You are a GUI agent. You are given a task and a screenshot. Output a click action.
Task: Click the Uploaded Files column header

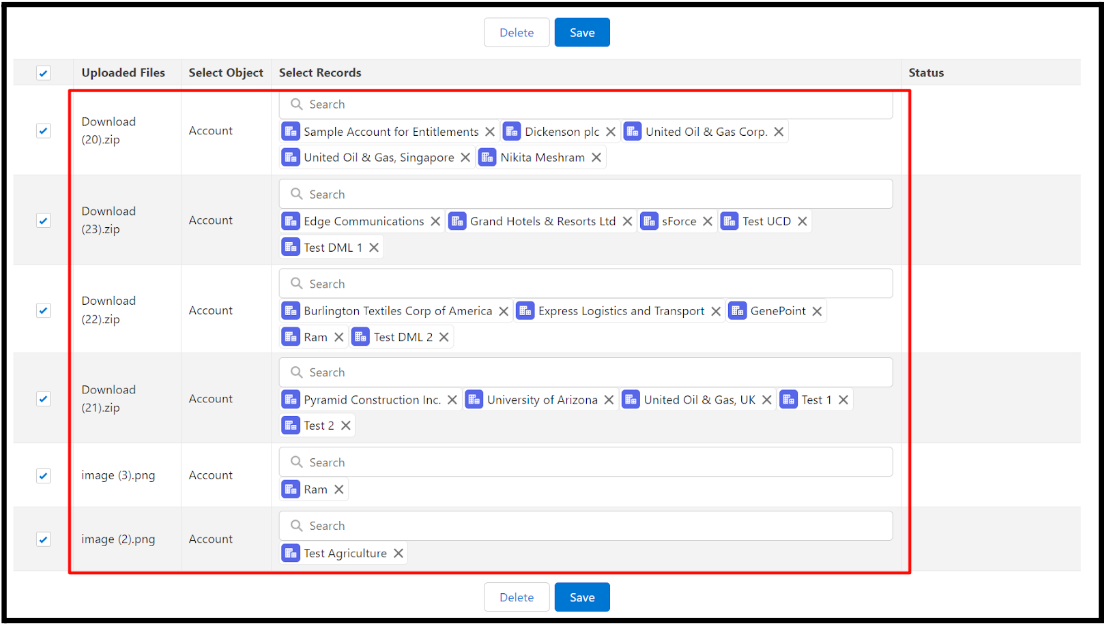[123, 73]
